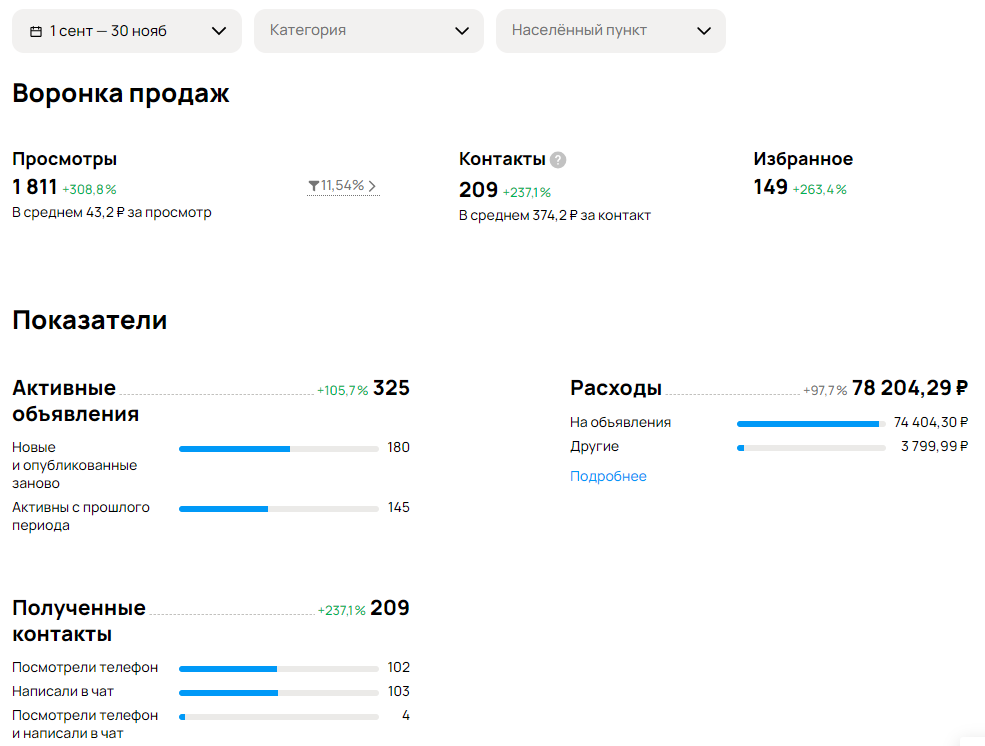Expand the Категория dropdown
Image resolution: width=985 pixels, height=746 pixels.
[x=369, y=31]
